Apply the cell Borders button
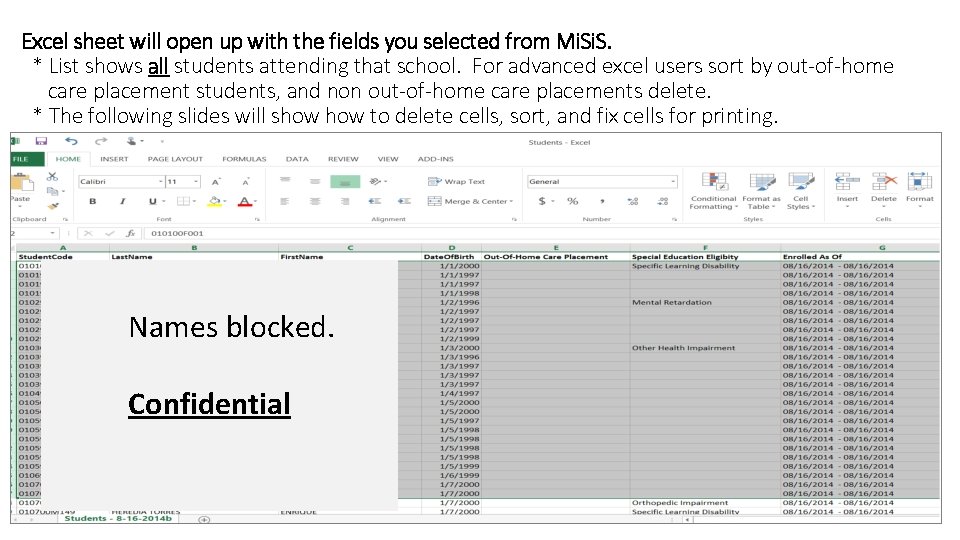Image resolution: width=960 pixels, height=540 pixels. coord(183,201)
